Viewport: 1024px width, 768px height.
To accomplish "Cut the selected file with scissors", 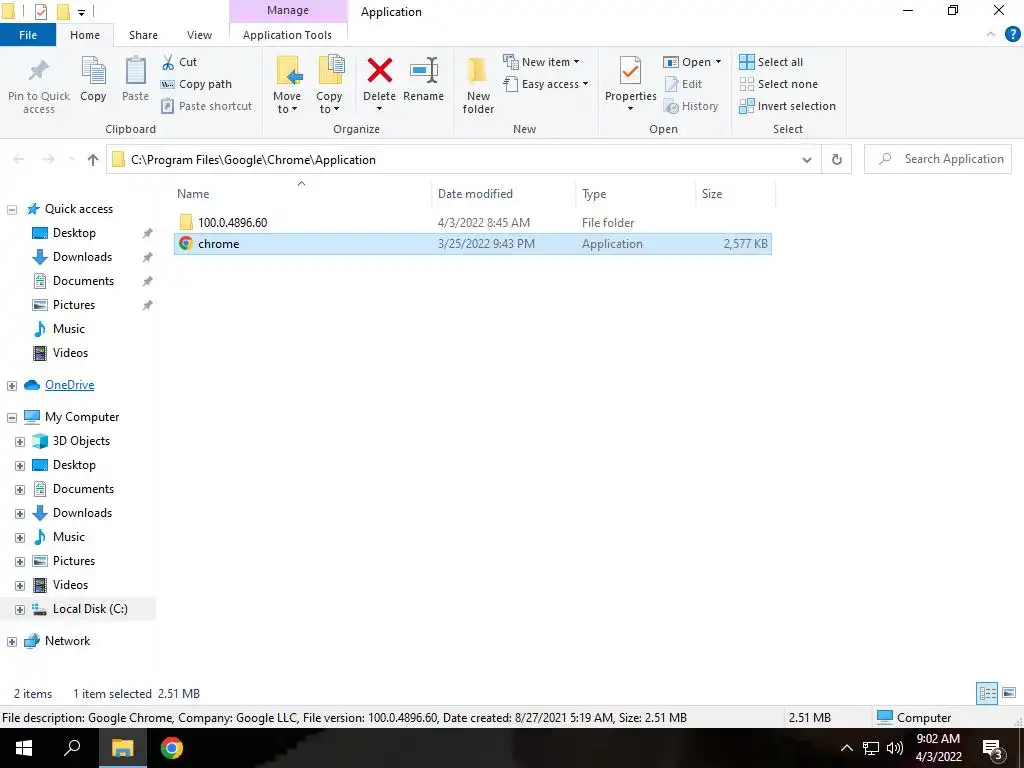I will (x=180, y=62).
